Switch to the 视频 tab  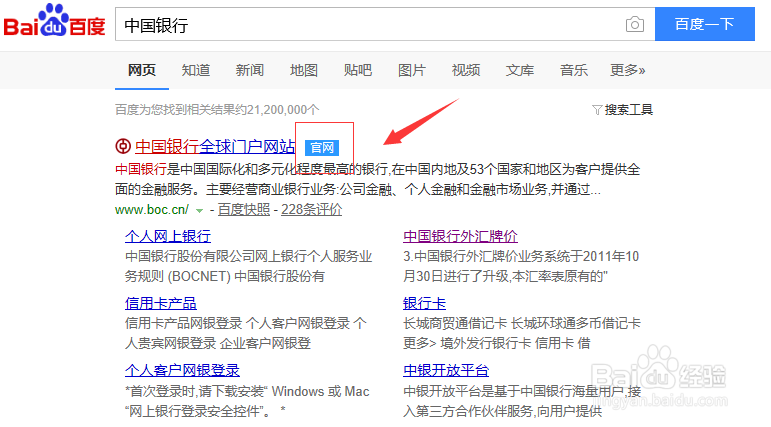click(x=466, y=70)
